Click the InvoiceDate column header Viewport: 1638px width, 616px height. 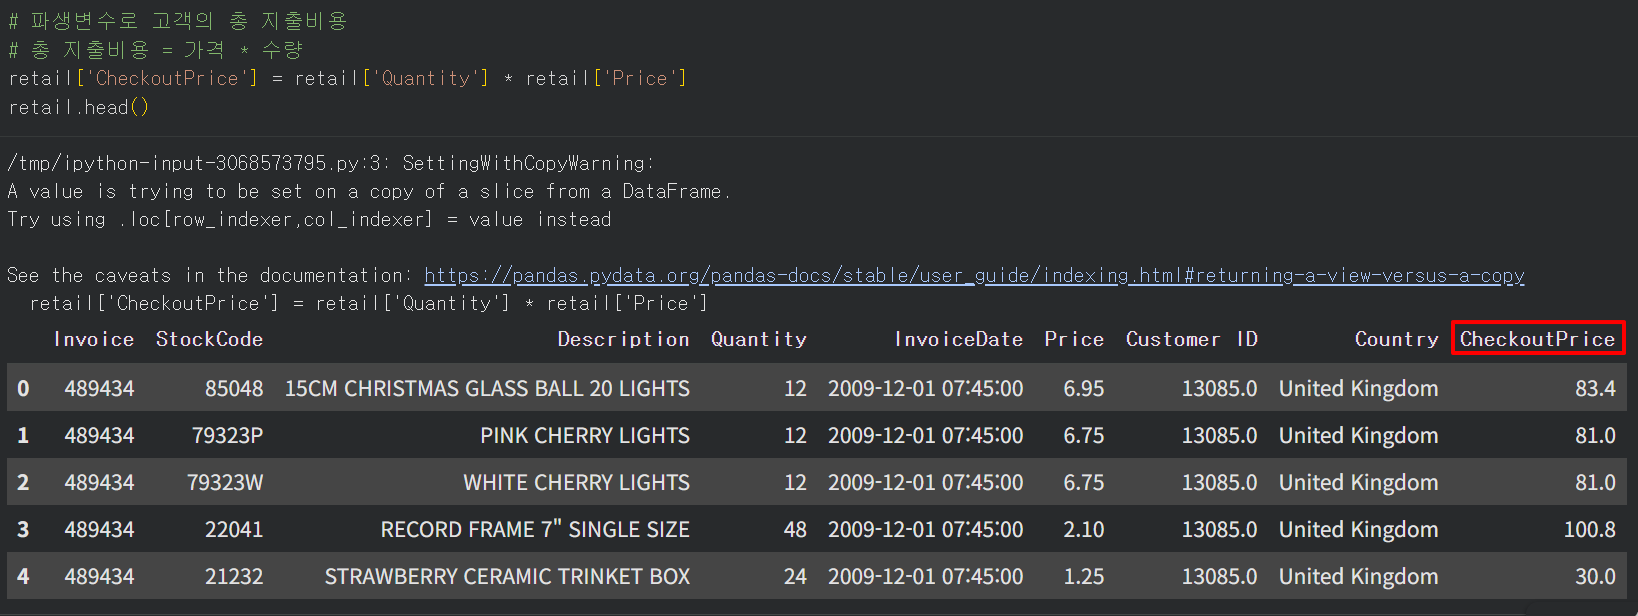[x=958, y=339]
